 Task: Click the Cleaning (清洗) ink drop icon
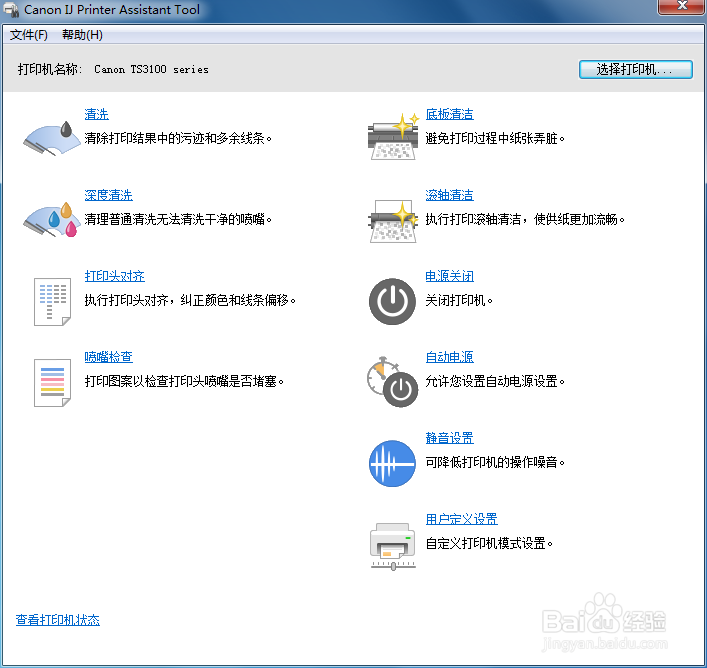(x=52, y=139)
